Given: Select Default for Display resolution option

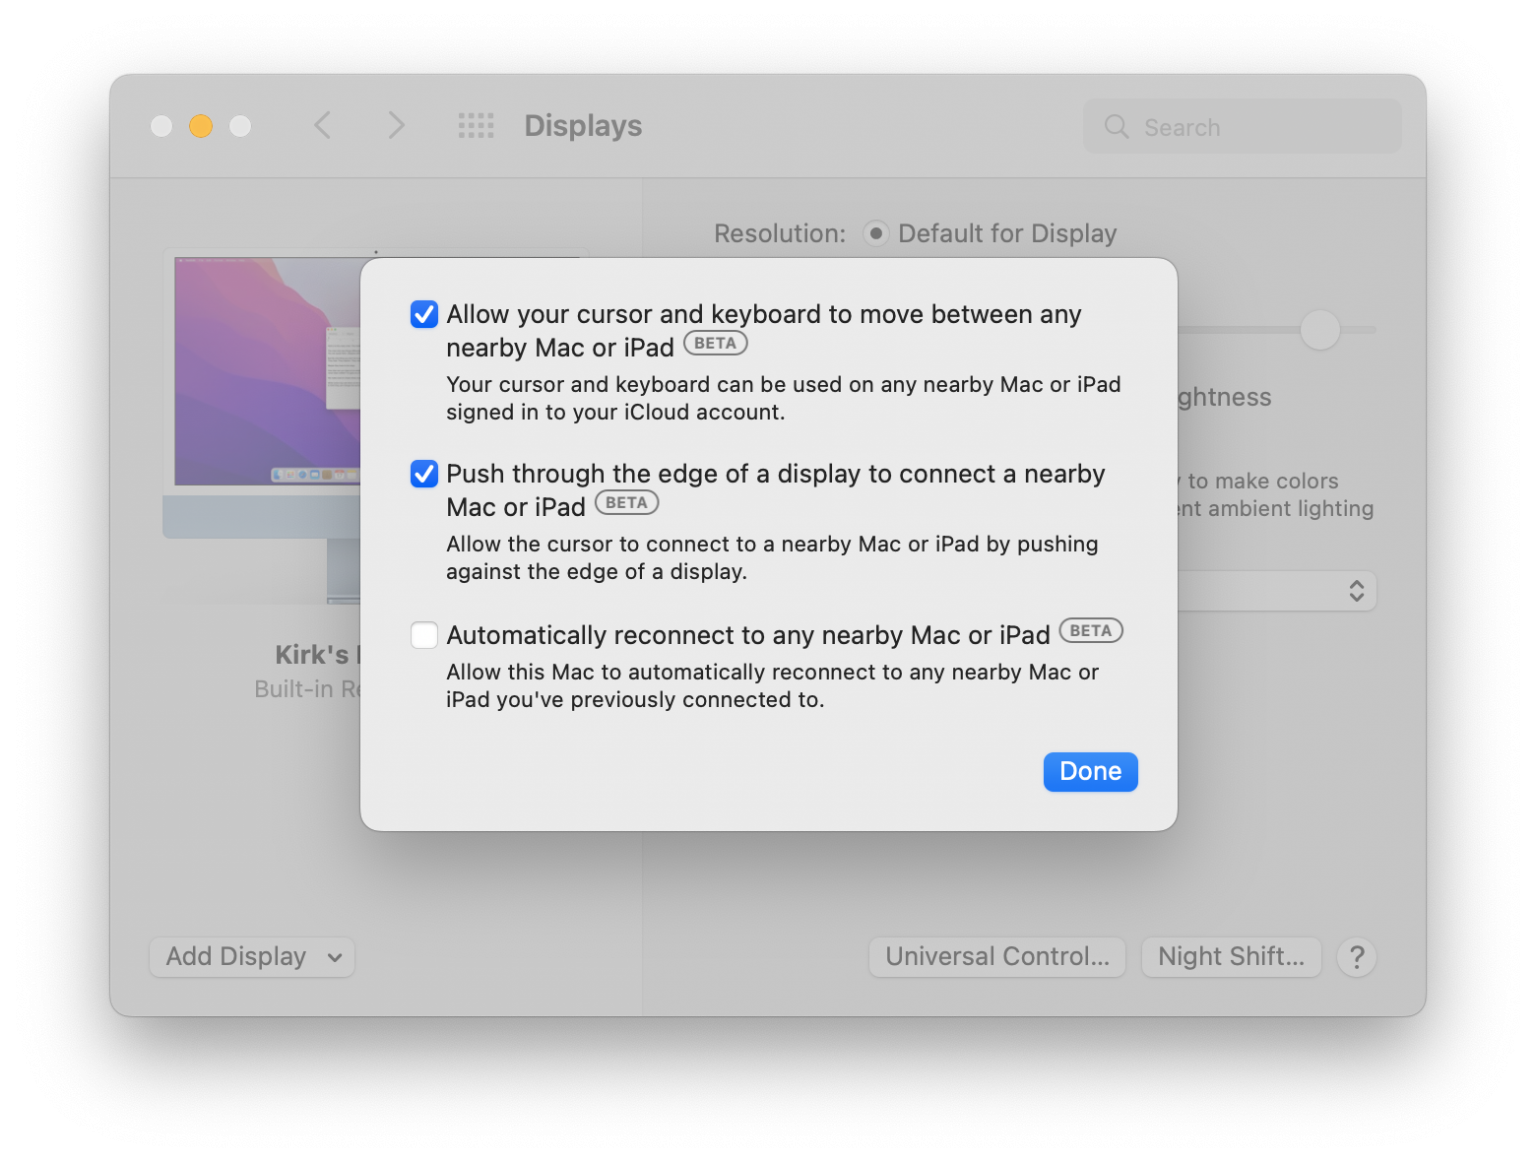Looking at the screenshot, I should tap(877, 233).
